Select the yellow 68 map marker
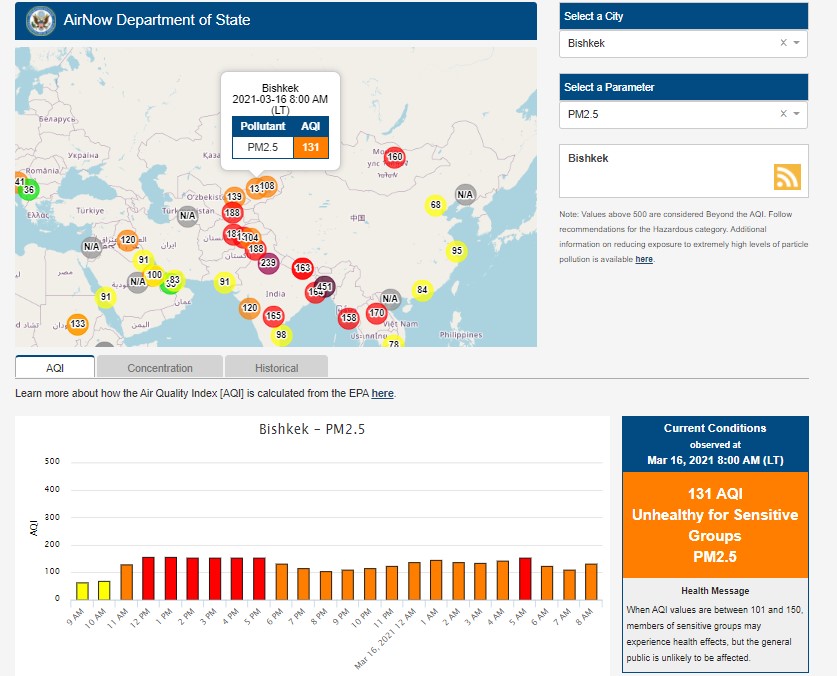 pos(435,205)
